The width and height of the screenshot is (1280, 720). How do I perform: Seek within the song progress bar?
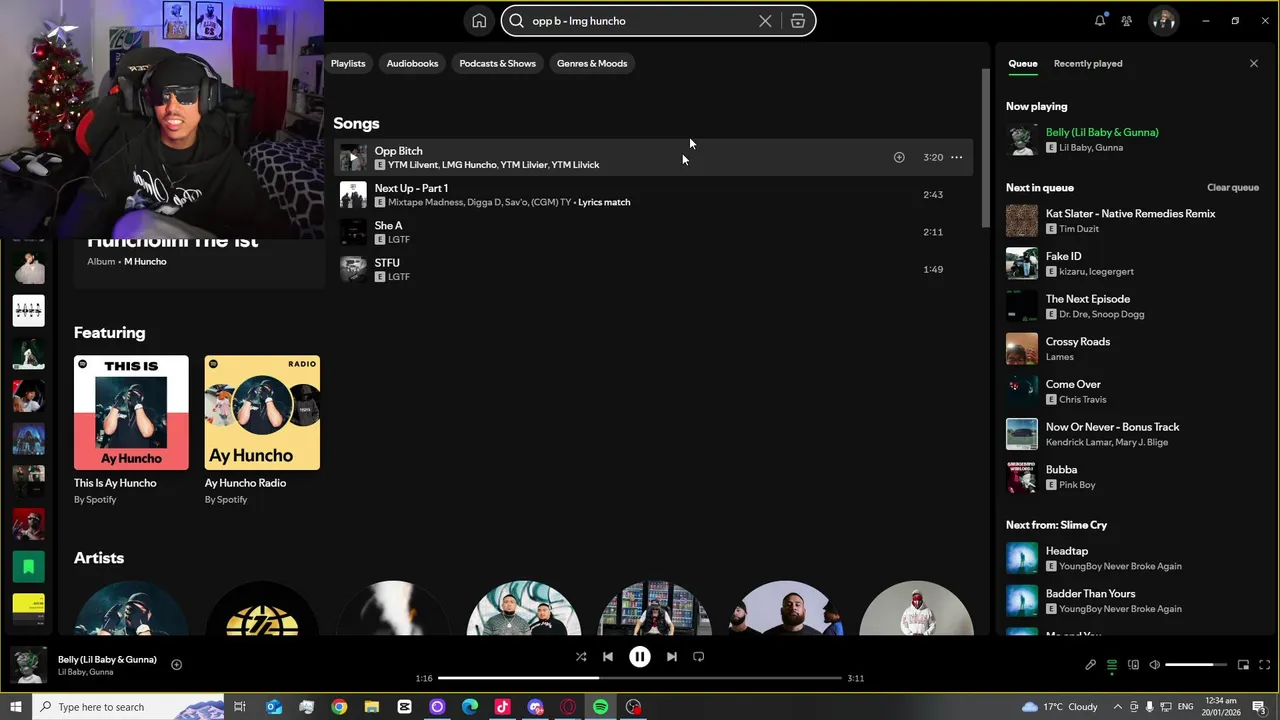[640, 678]
